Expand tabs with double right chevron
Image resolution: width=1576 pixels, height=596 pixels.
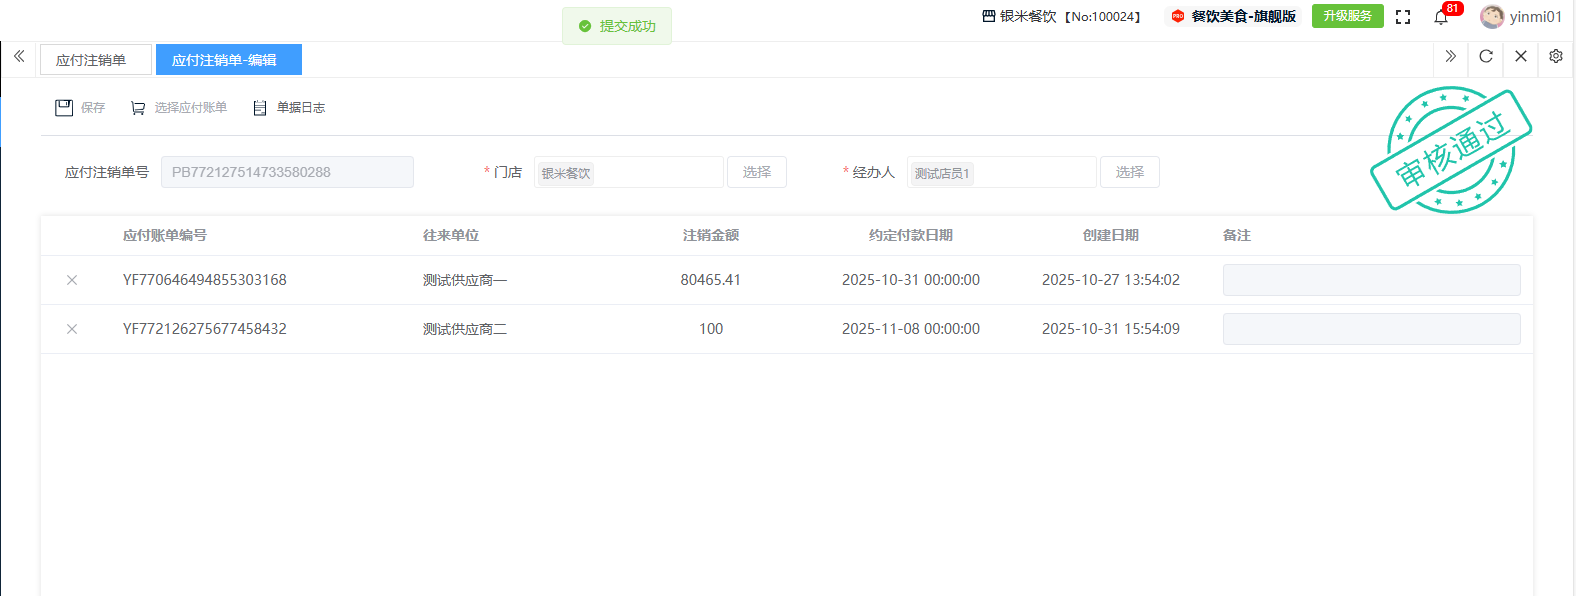coord(1451,57)
